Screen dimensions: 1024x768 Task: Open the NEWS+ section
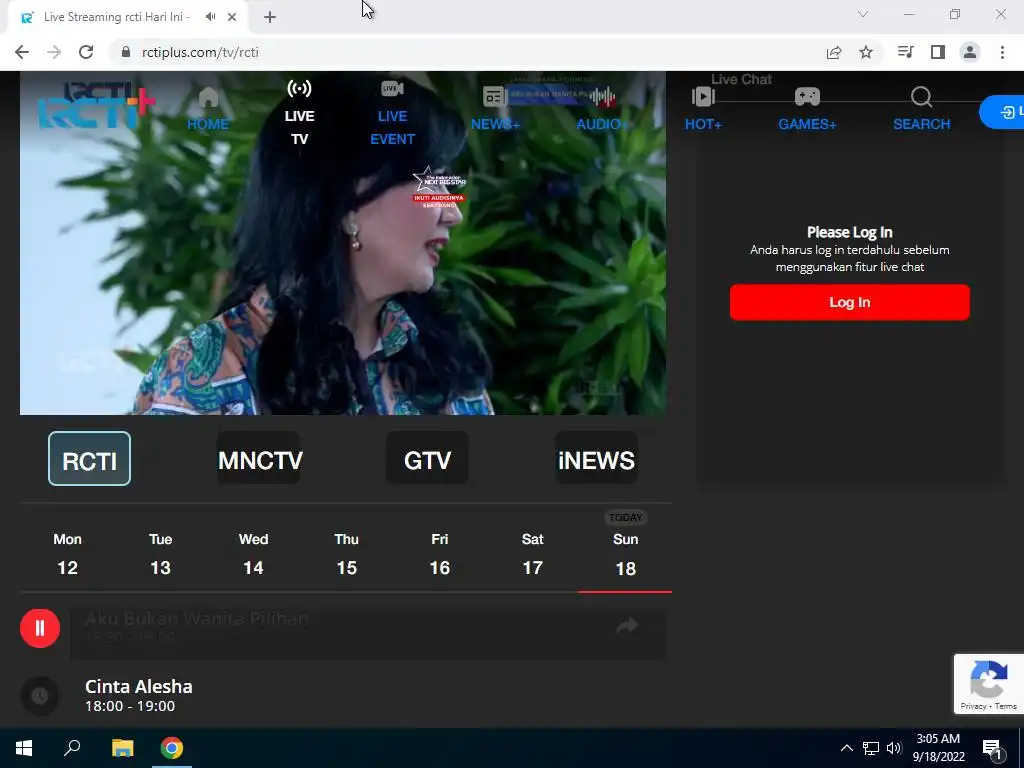[495, 108]
